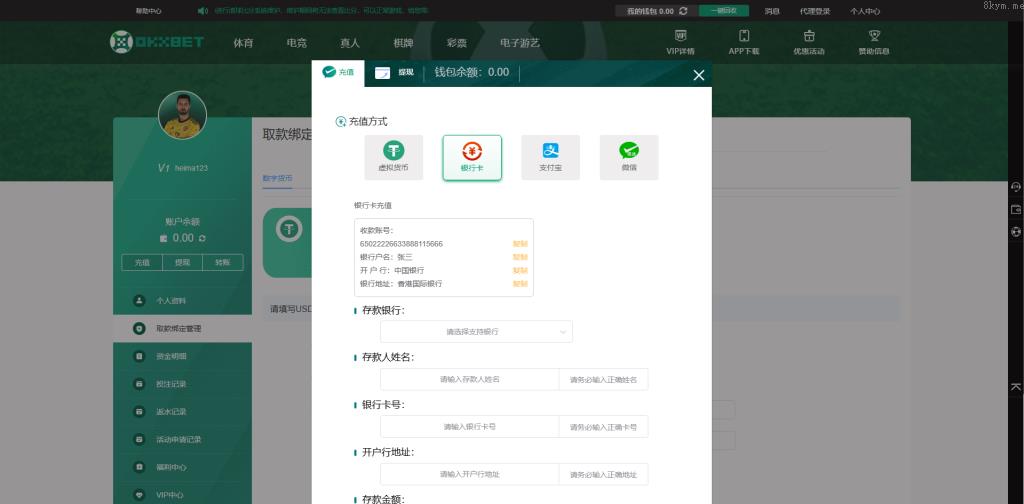The height and width of the screenshot is (504, 1024).
Task: Open 电子游艺 menu item
Action: pos(519,43)
